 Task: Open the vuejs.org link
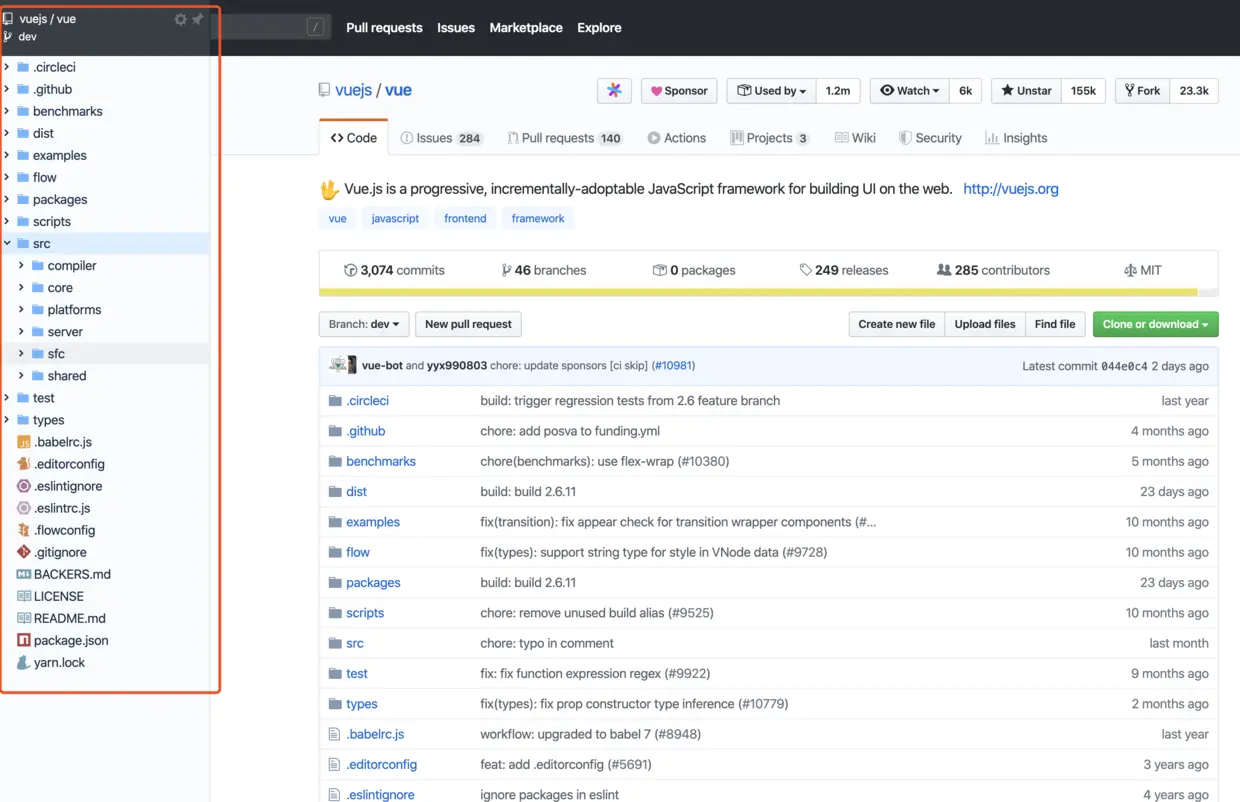coord(1010,188)
